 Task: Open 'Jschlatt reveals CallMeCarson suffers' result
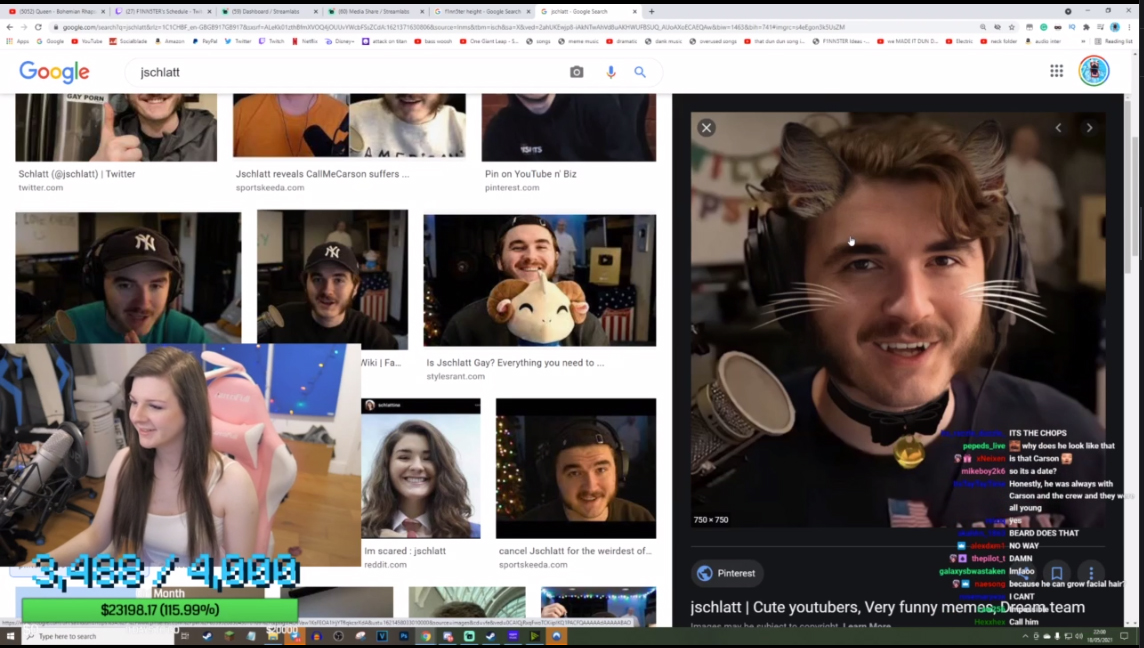[322, 174]
